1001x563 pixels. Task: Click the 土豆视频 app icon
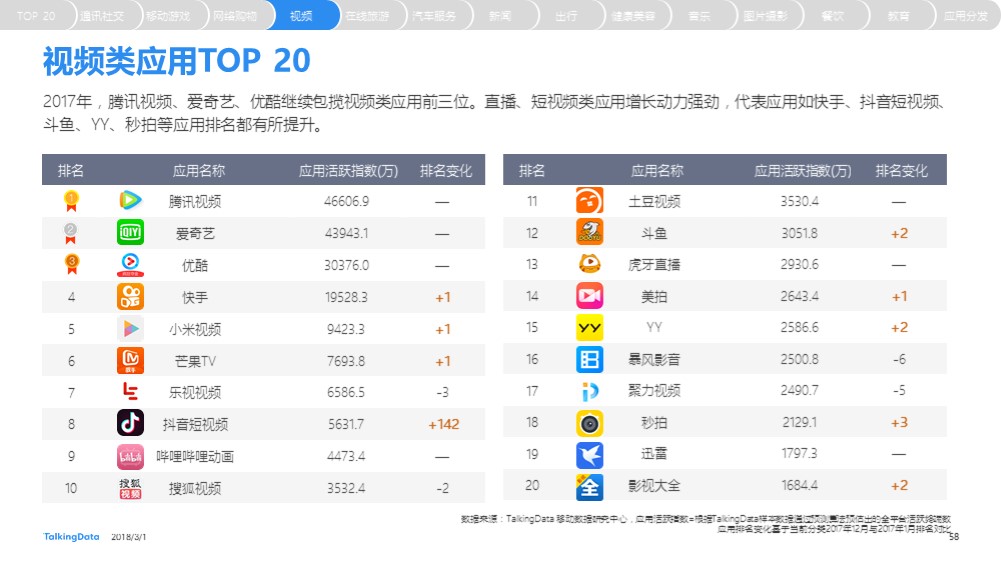(589, 200)
